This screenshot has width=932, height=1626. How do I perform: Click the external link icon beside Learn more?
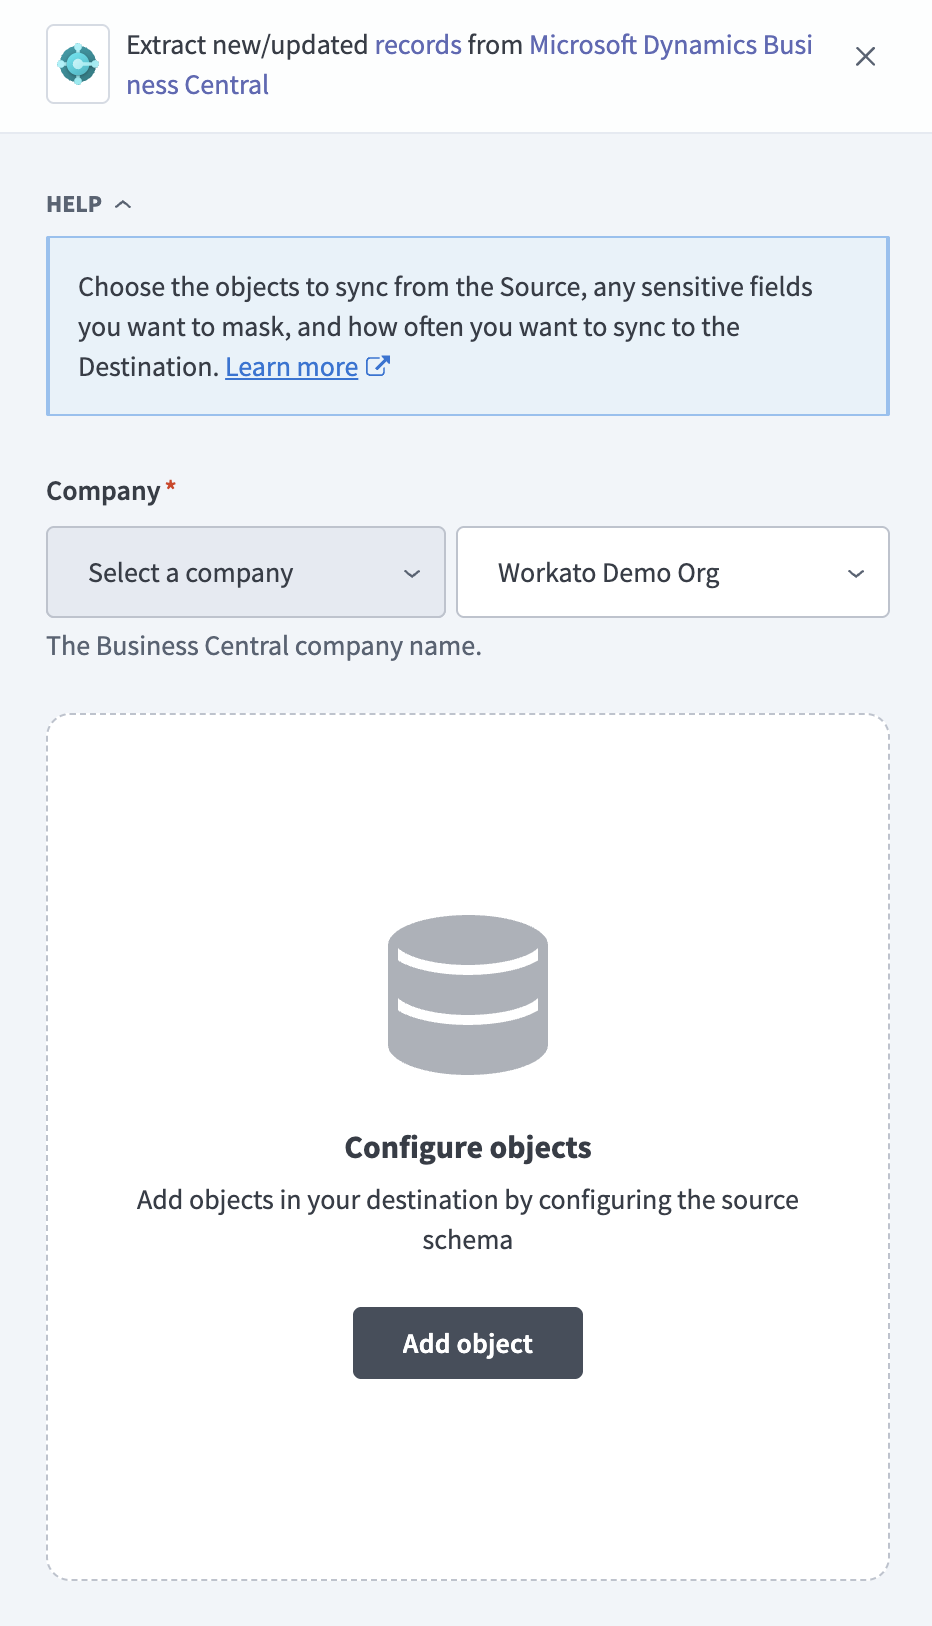377,366
